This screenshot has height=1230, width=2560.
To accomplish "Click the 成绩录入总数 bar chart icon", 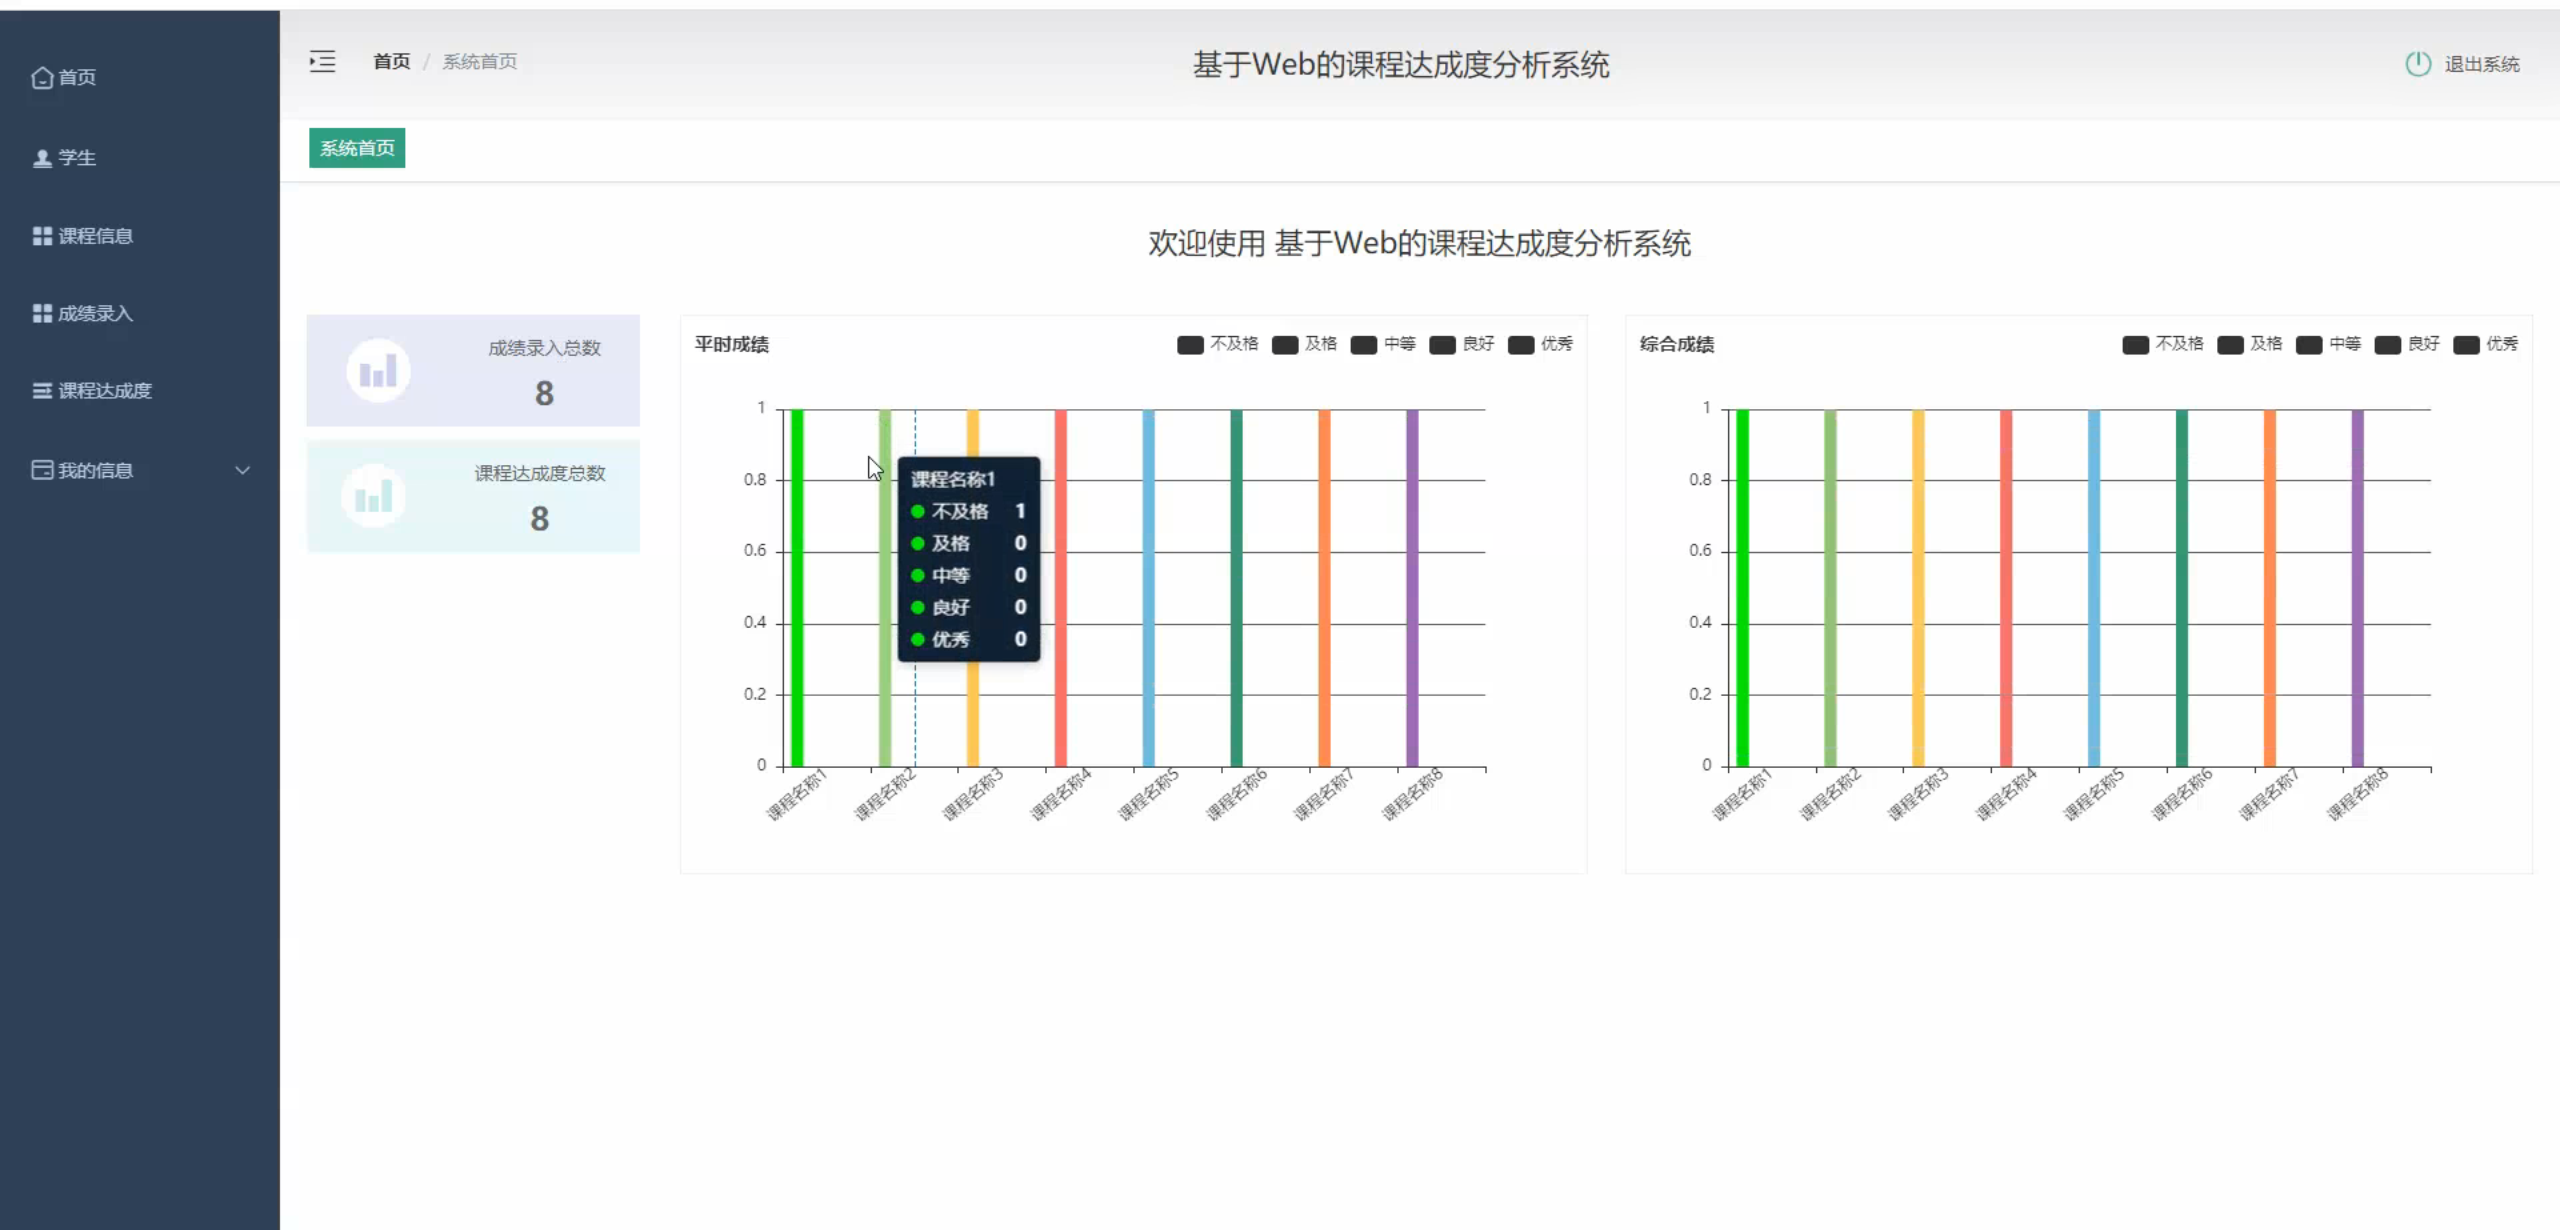I will [378, 372].
